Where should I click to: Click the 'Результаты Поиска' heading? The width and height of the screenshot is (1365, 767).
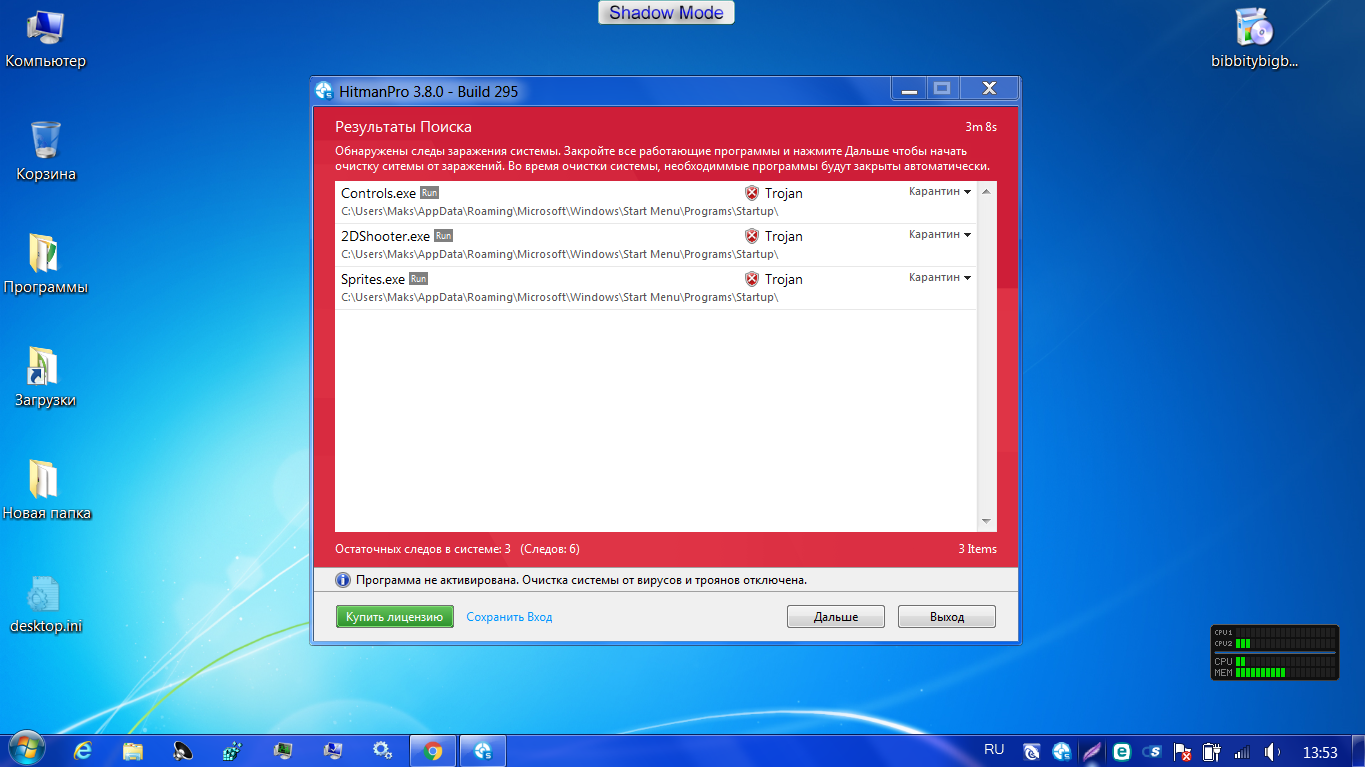(403, 127)
